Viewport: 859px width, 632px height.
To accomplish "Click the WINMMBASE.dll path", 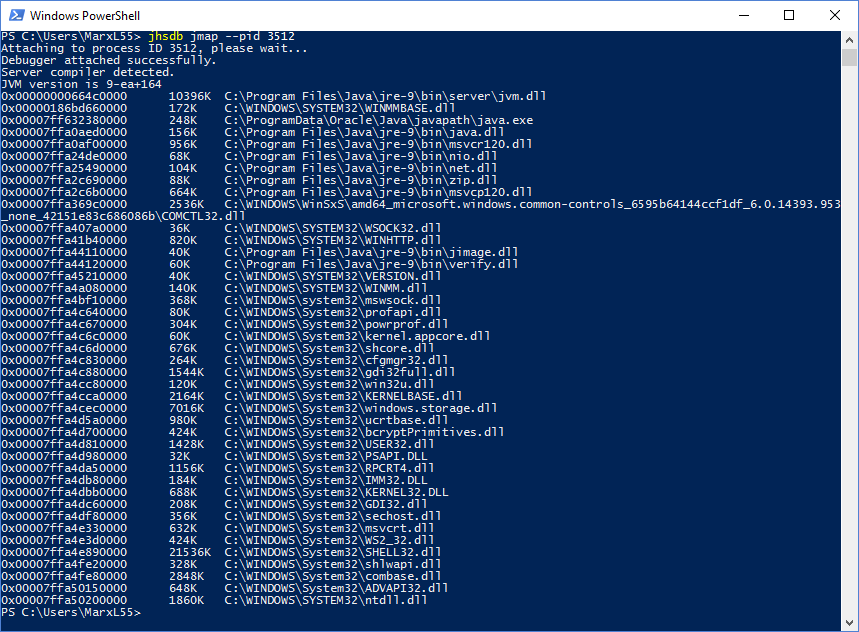I will click(x=340, y=108).
